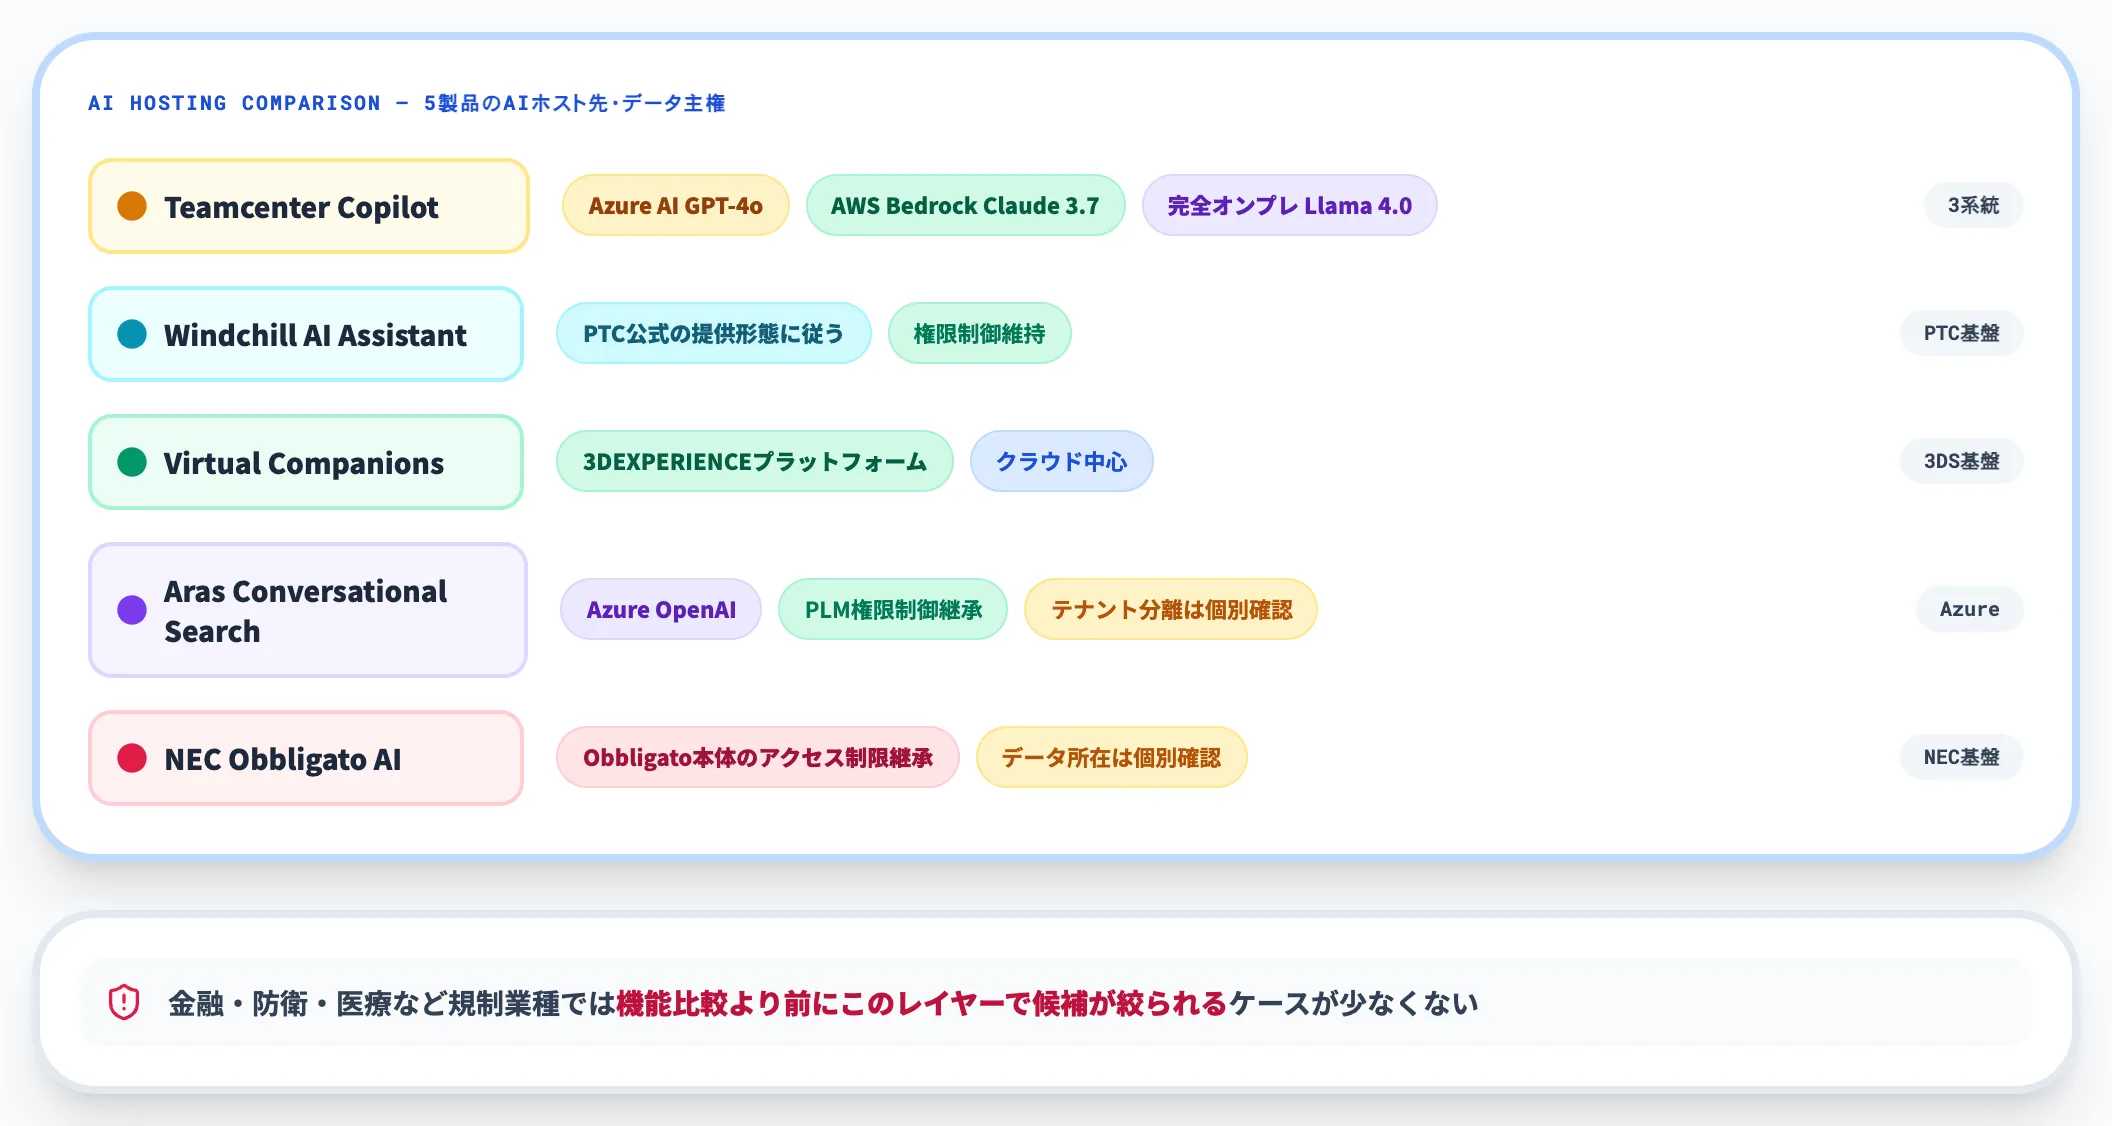The image size is (2112, 1126).
Task: Click the shield warning icon in the footer note
Action: [124, 1002]
